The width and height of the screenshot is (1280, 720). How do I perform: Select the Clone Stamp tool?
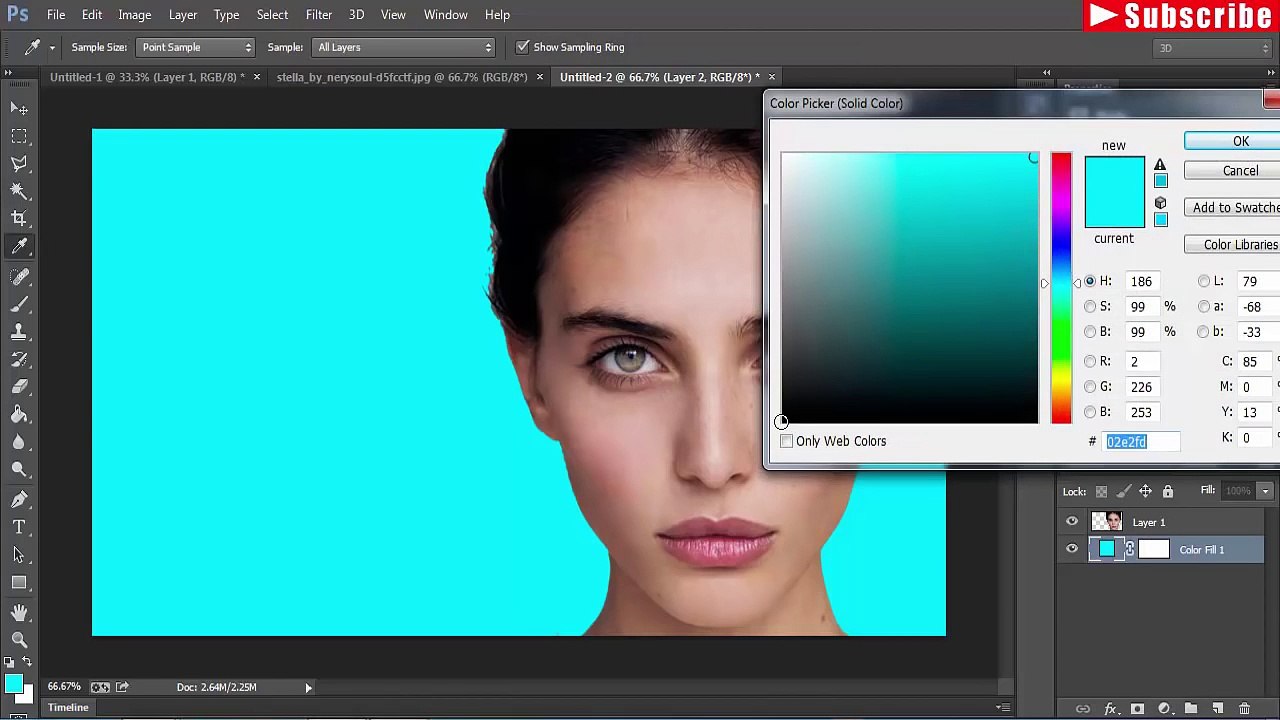19,331
